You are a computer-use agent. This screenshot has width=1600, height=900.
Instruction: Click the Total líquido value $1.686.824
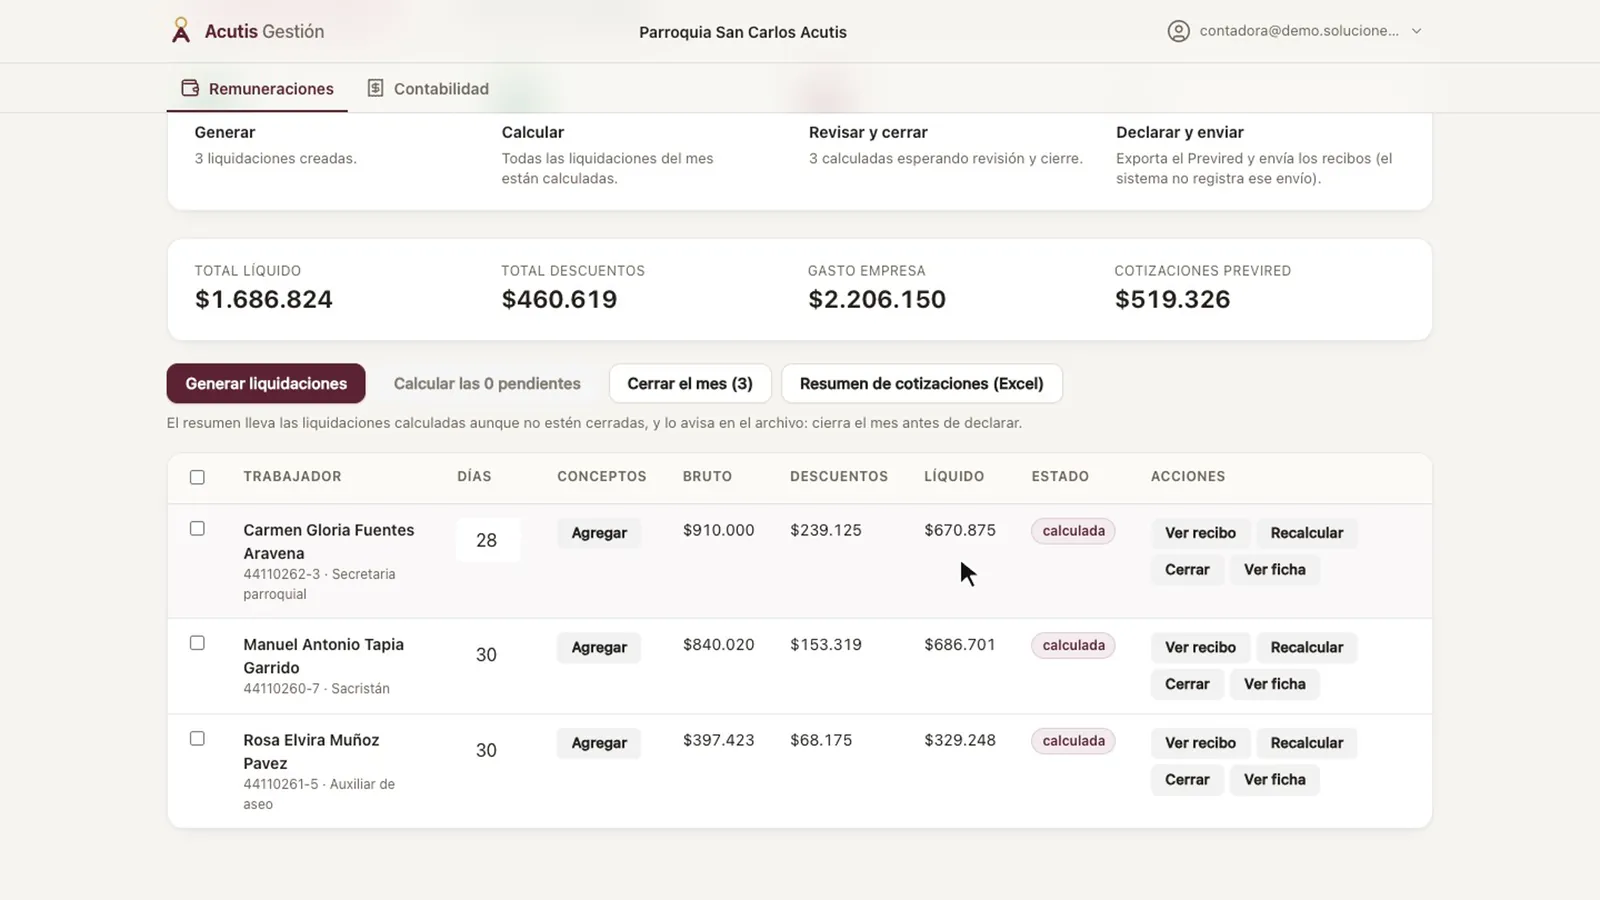click(x=264, y=299)
